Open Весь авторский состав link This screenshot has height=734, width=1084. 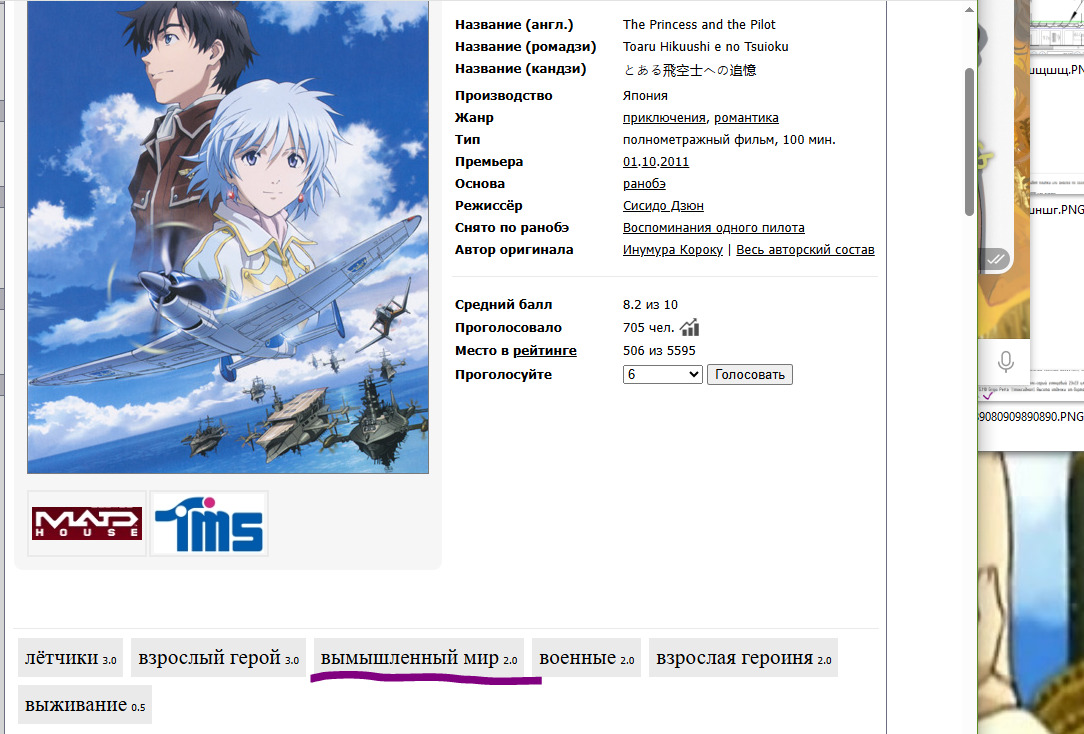click(x=805, y=250)
